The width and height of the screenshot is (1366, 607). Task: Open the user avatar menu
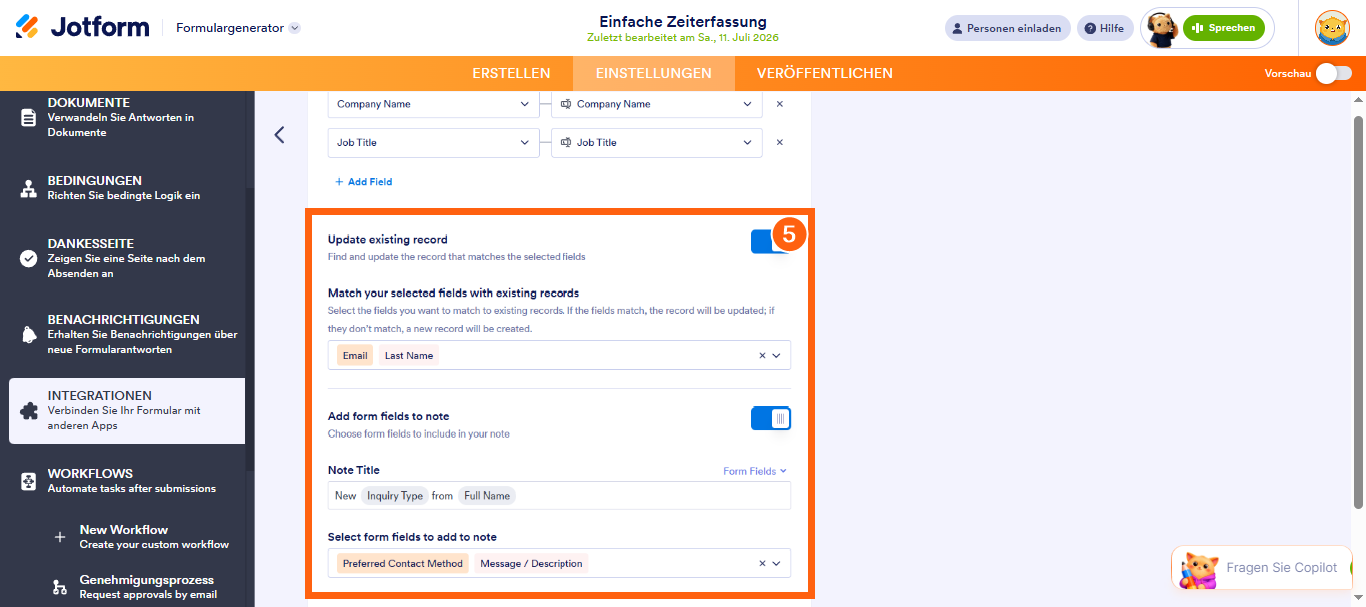pyautogui.click(x=1332, y=28)
